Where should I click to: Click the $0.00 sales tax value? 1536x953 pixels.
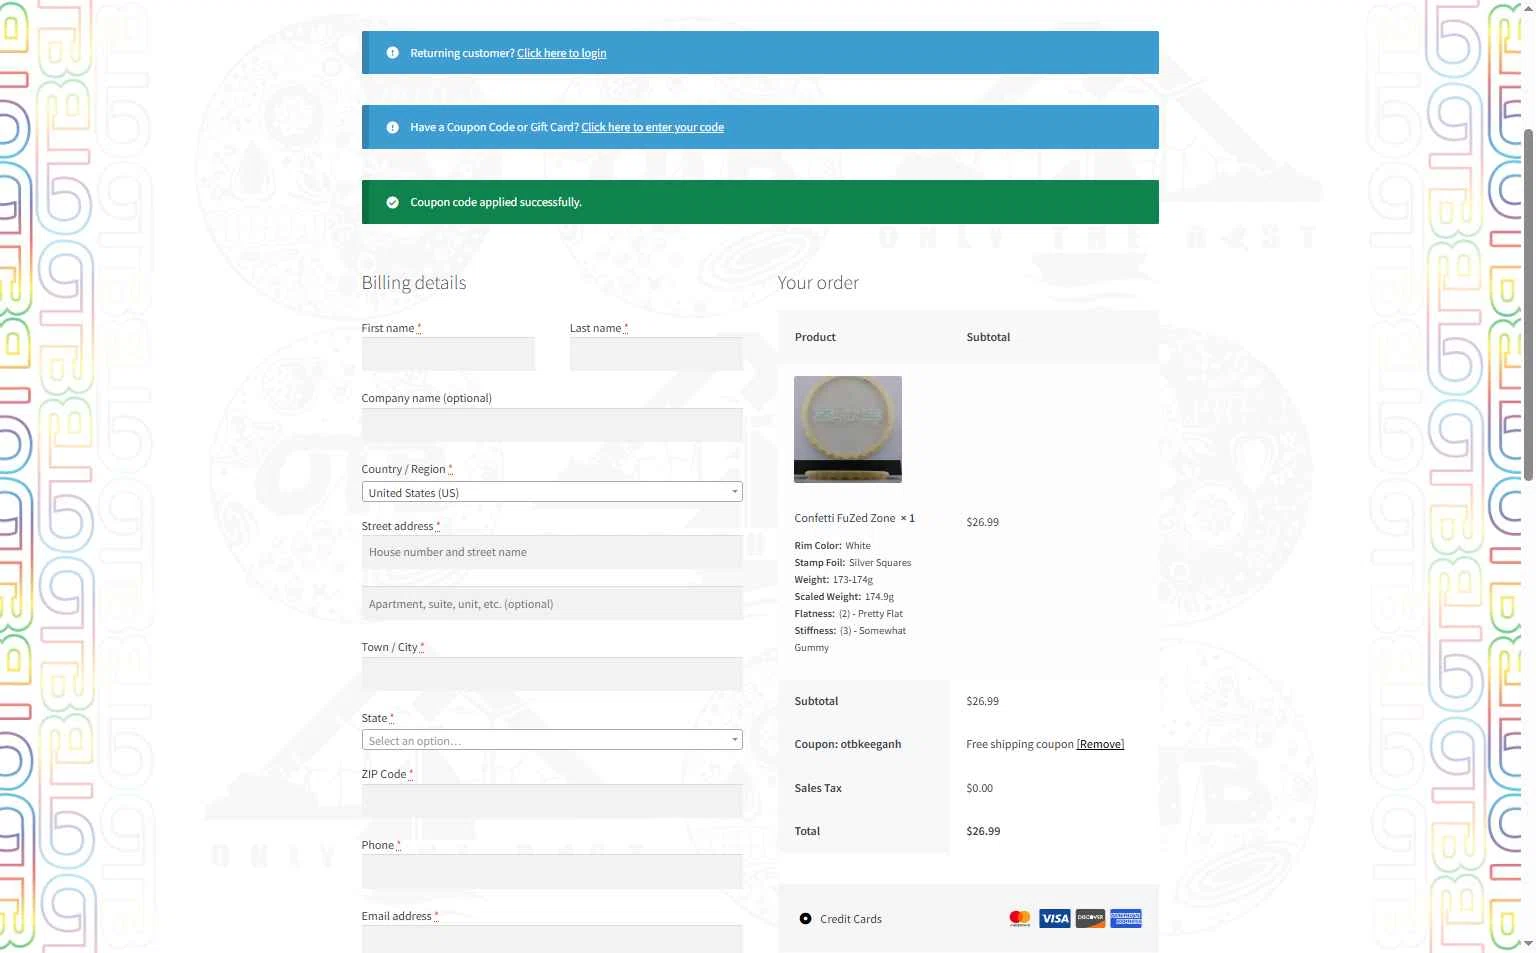click(x=980, y=788)
